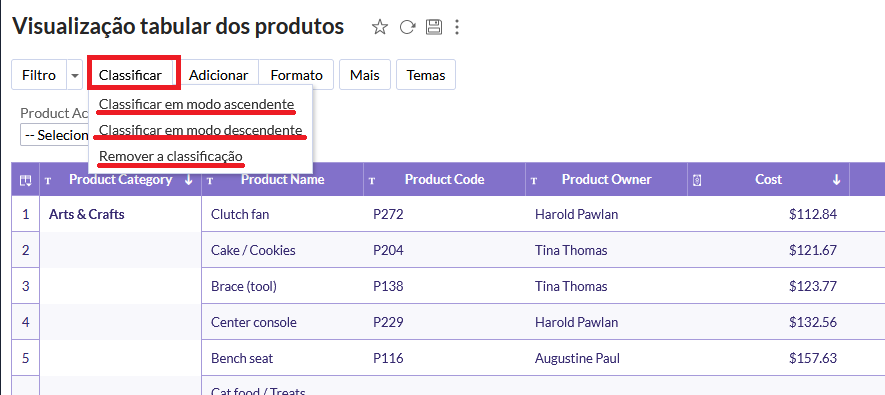The width and height of the screenshot is (885, 395).
Task: Click the text type icon beside Product Code
Action: point(371,181)
